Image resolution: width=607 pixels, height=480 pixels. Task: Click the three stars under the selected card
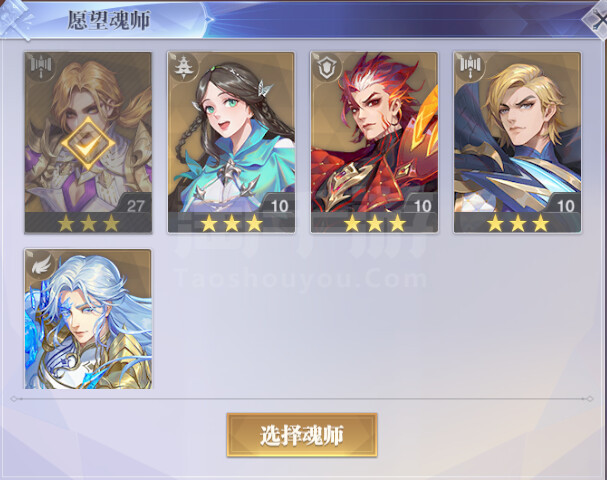tap(88, 223)
